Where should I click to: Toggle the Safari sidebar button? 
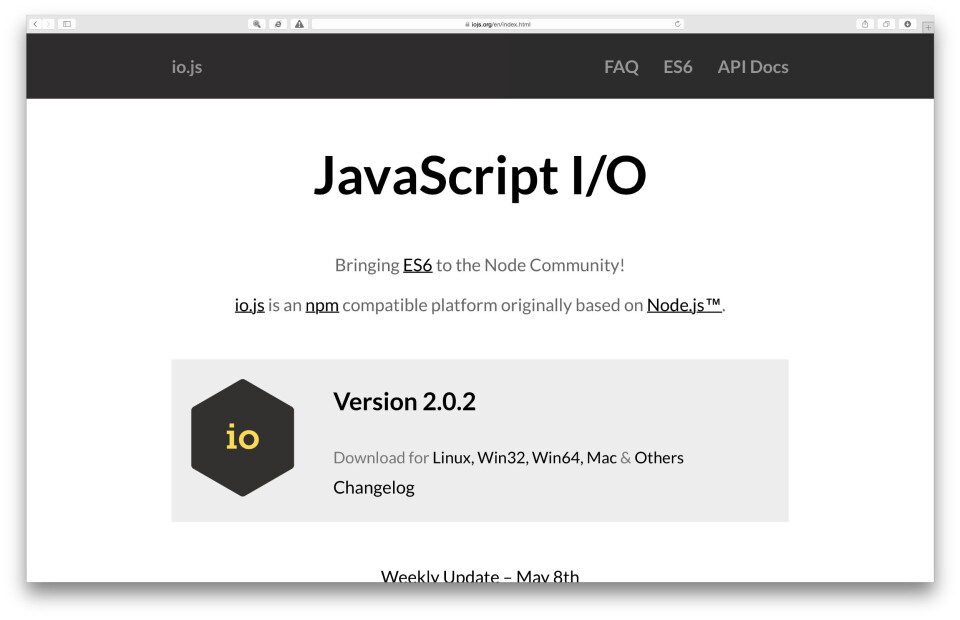[x=67, y=24]
